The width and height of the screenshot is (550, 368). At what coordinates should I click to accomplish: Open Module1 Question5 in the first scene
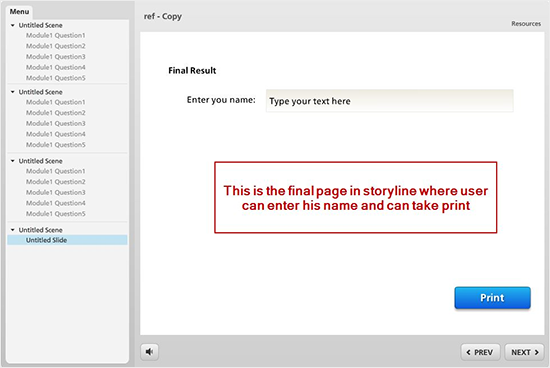coord(55,78)
